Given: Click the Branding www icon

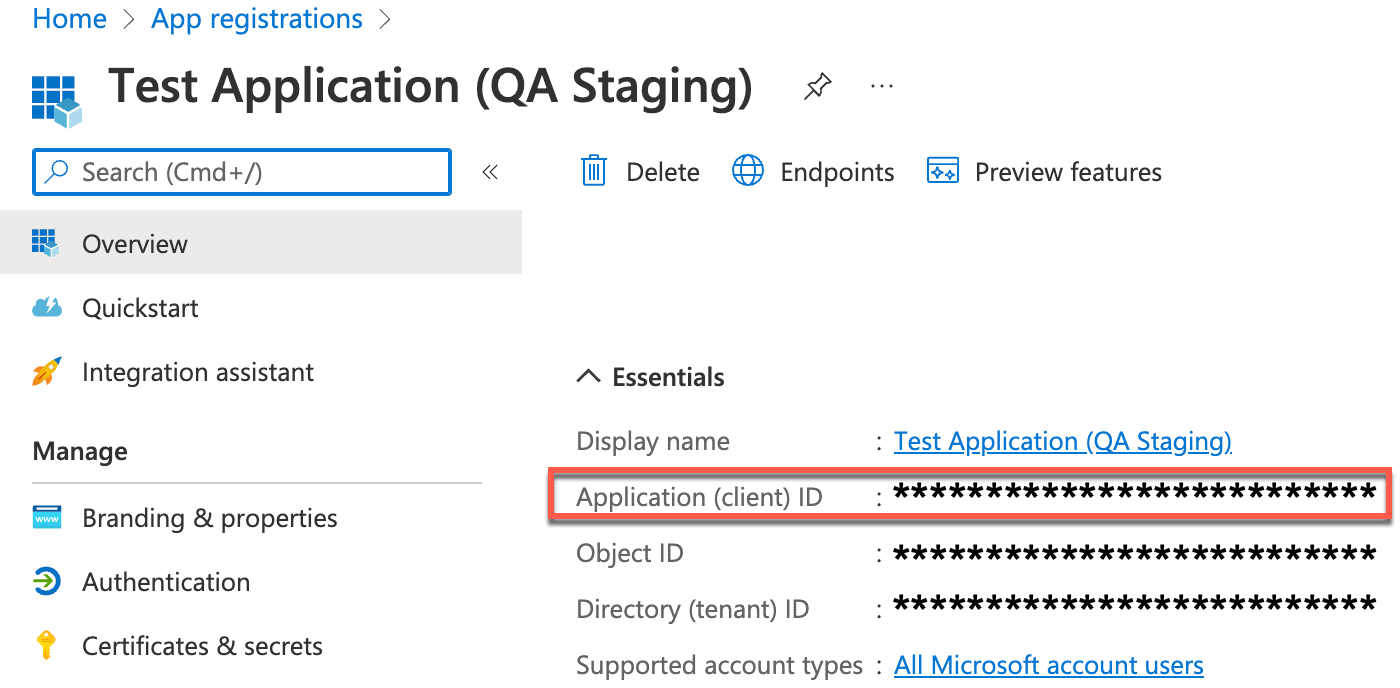Looking at the screenshot, I should tap(47, 518).
